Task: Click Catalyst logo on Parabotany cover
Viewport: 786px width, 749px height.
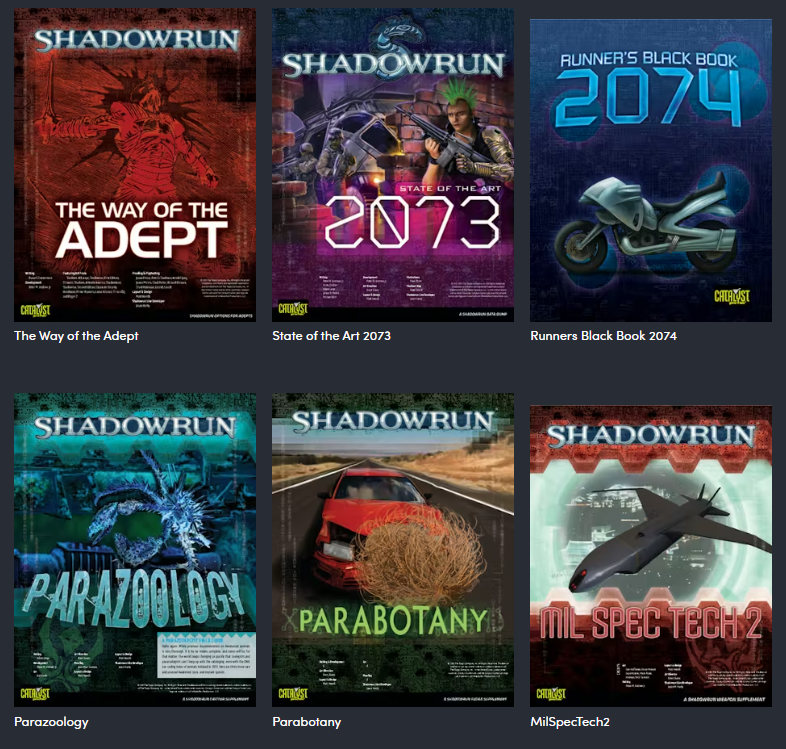Action: click(x=293, y=694)
